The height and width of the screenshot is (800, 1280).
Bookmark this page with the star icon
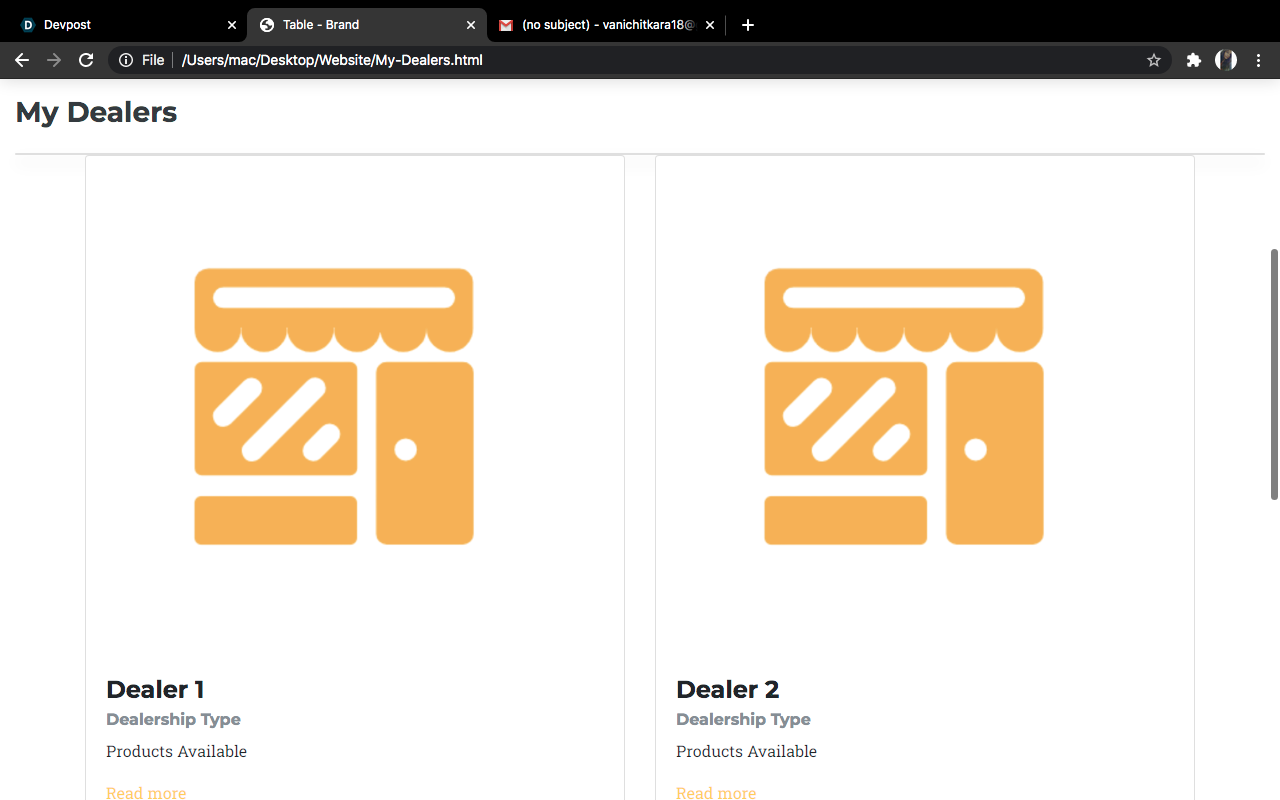1153,60
